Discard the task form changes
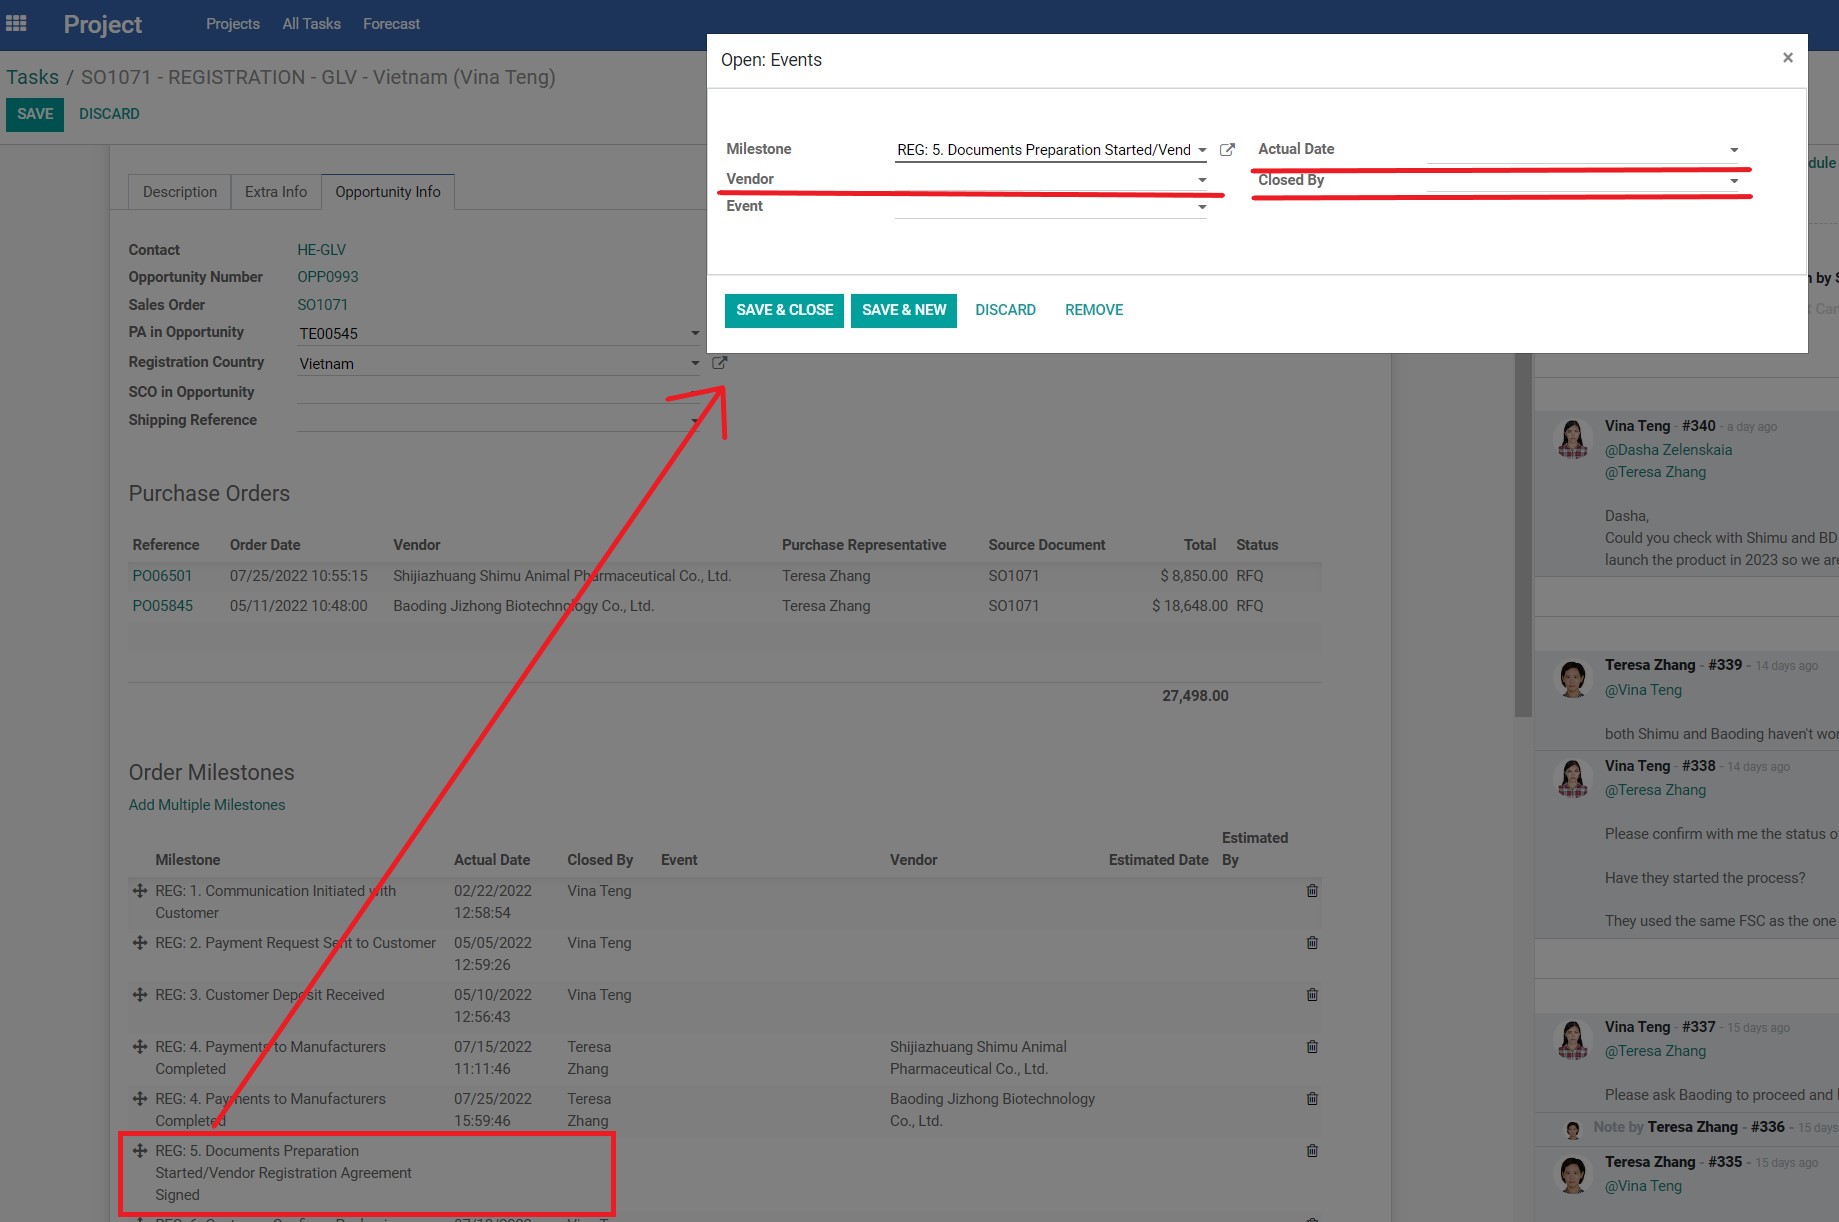 (109, 114)
